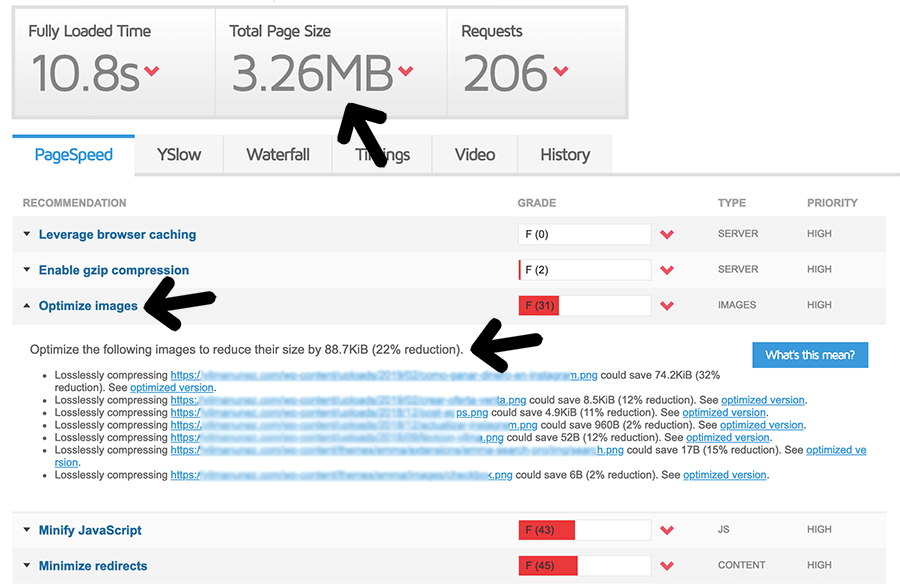Open details via the F (0) grade chevron

point(667,234)
